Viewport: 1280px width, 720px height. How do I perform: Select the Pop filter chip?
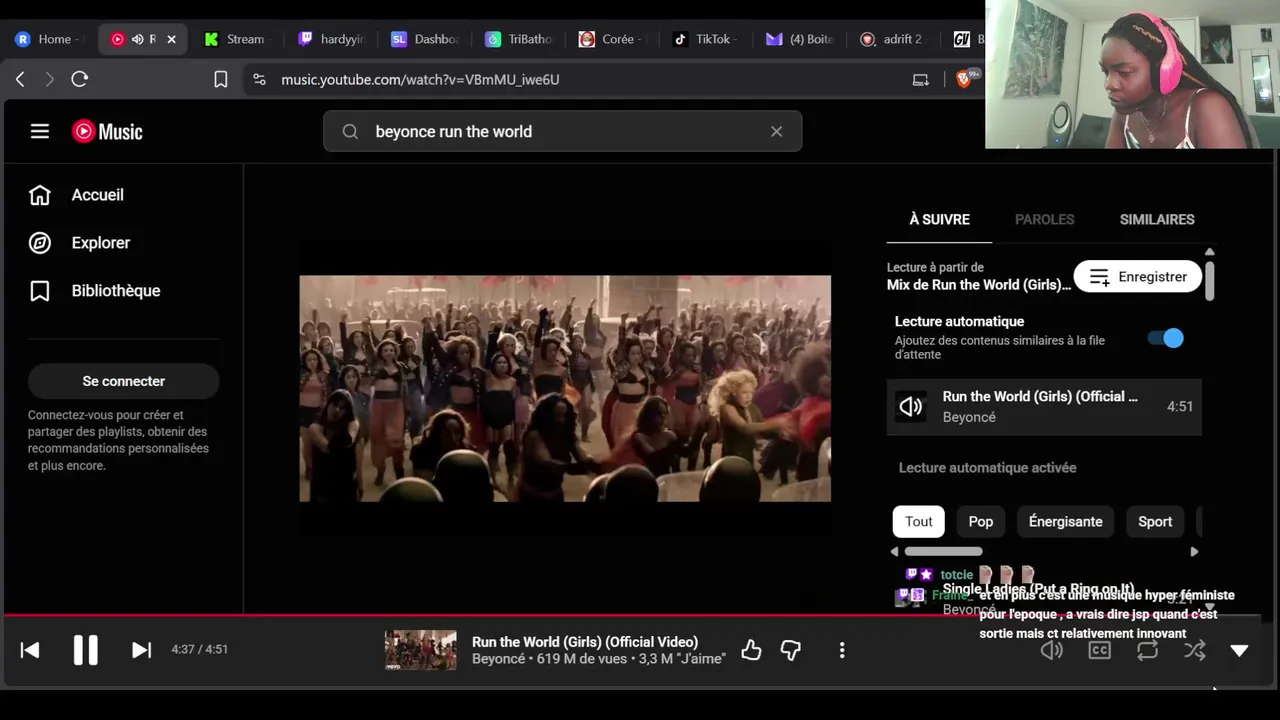[x=981, y=522]
